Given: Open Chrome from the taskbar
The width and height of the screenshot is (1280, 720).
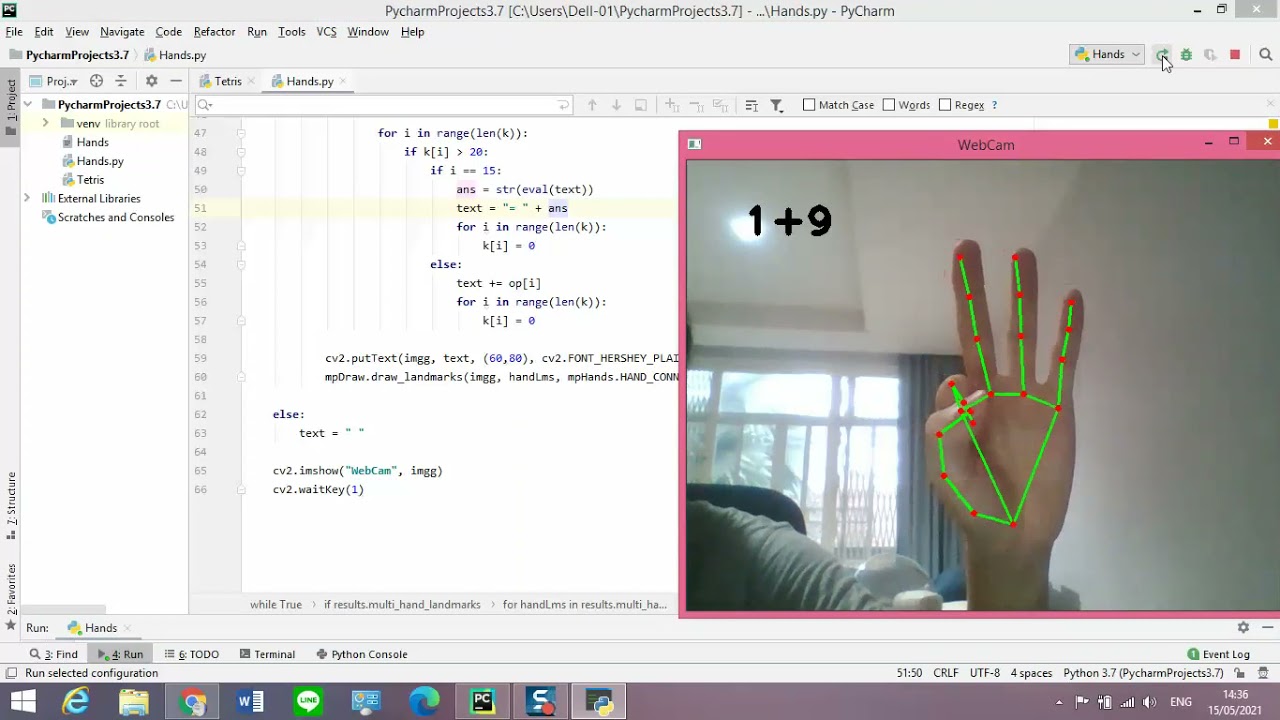Looking at the screenshot, I should click(x=193, y=702).
